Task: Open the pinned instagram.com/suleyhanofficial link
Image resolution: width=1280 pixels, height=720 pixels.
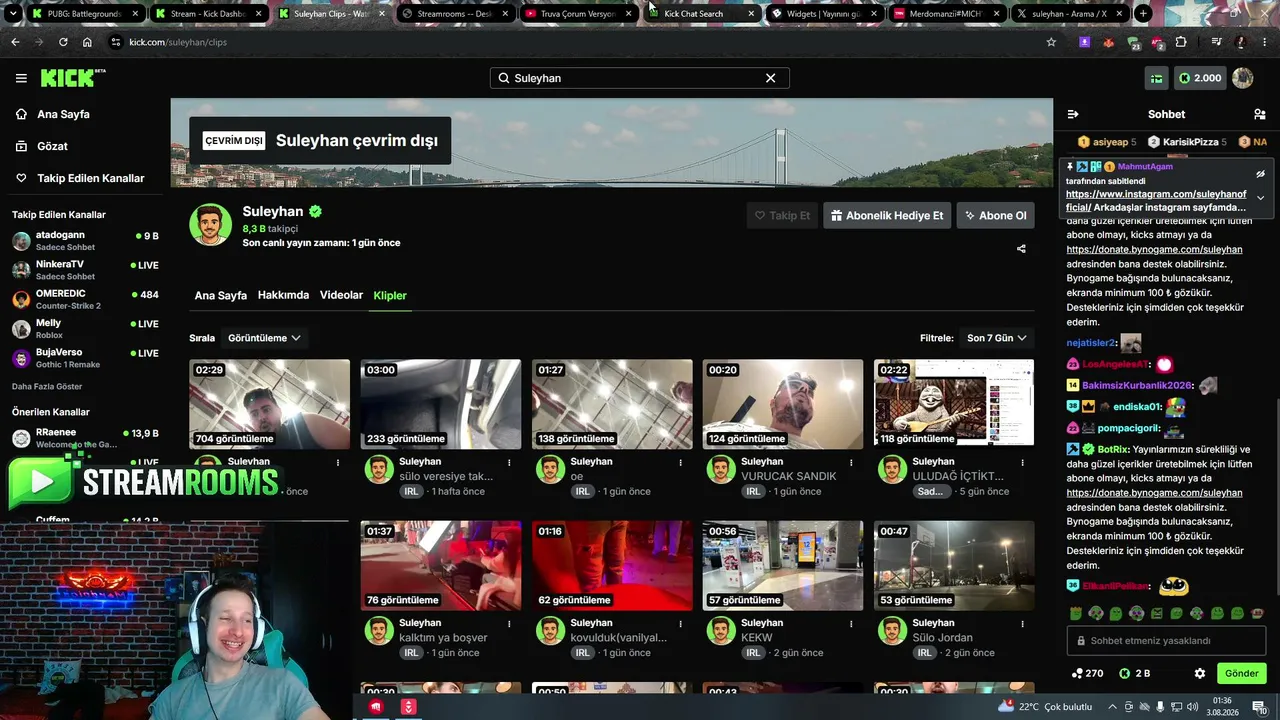Action: (x=1156, y=200)
